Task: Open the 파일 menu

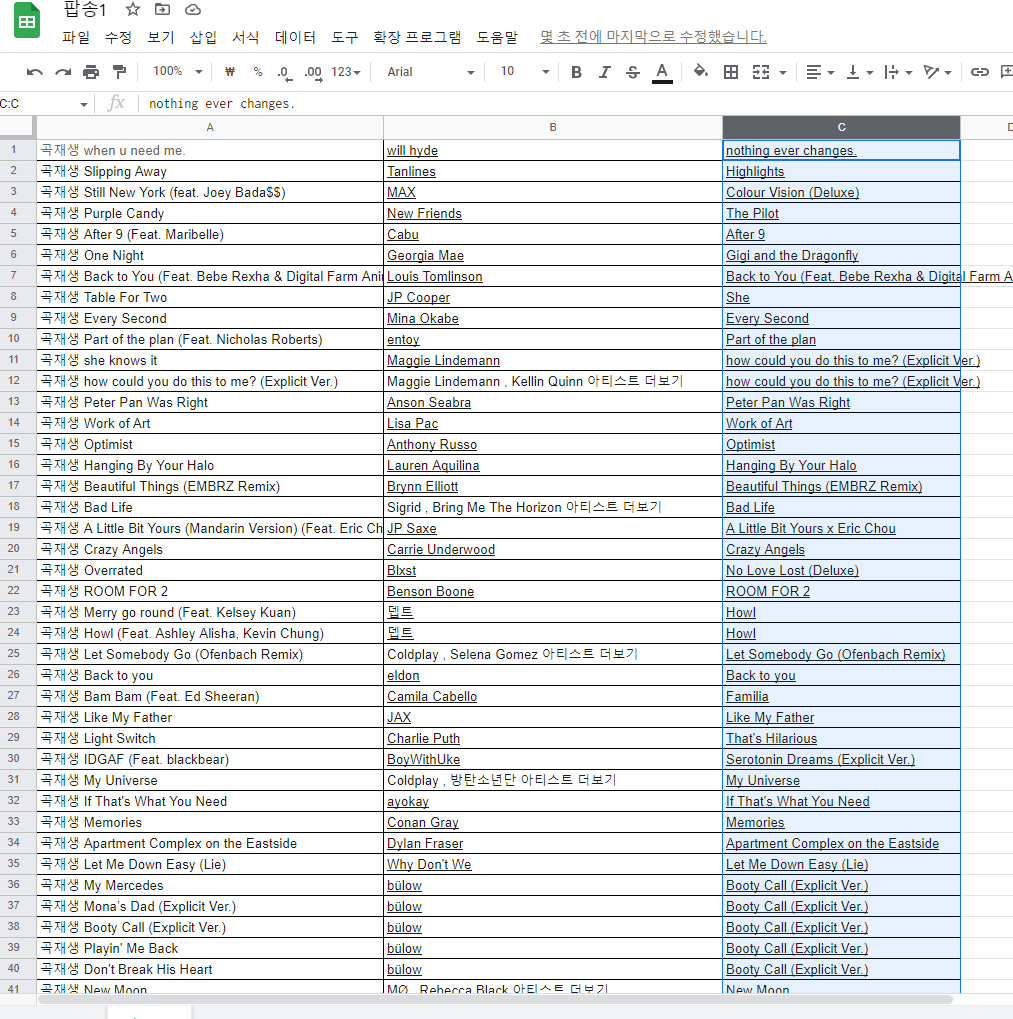Action: pyautogui.click(x=76, y=37)
